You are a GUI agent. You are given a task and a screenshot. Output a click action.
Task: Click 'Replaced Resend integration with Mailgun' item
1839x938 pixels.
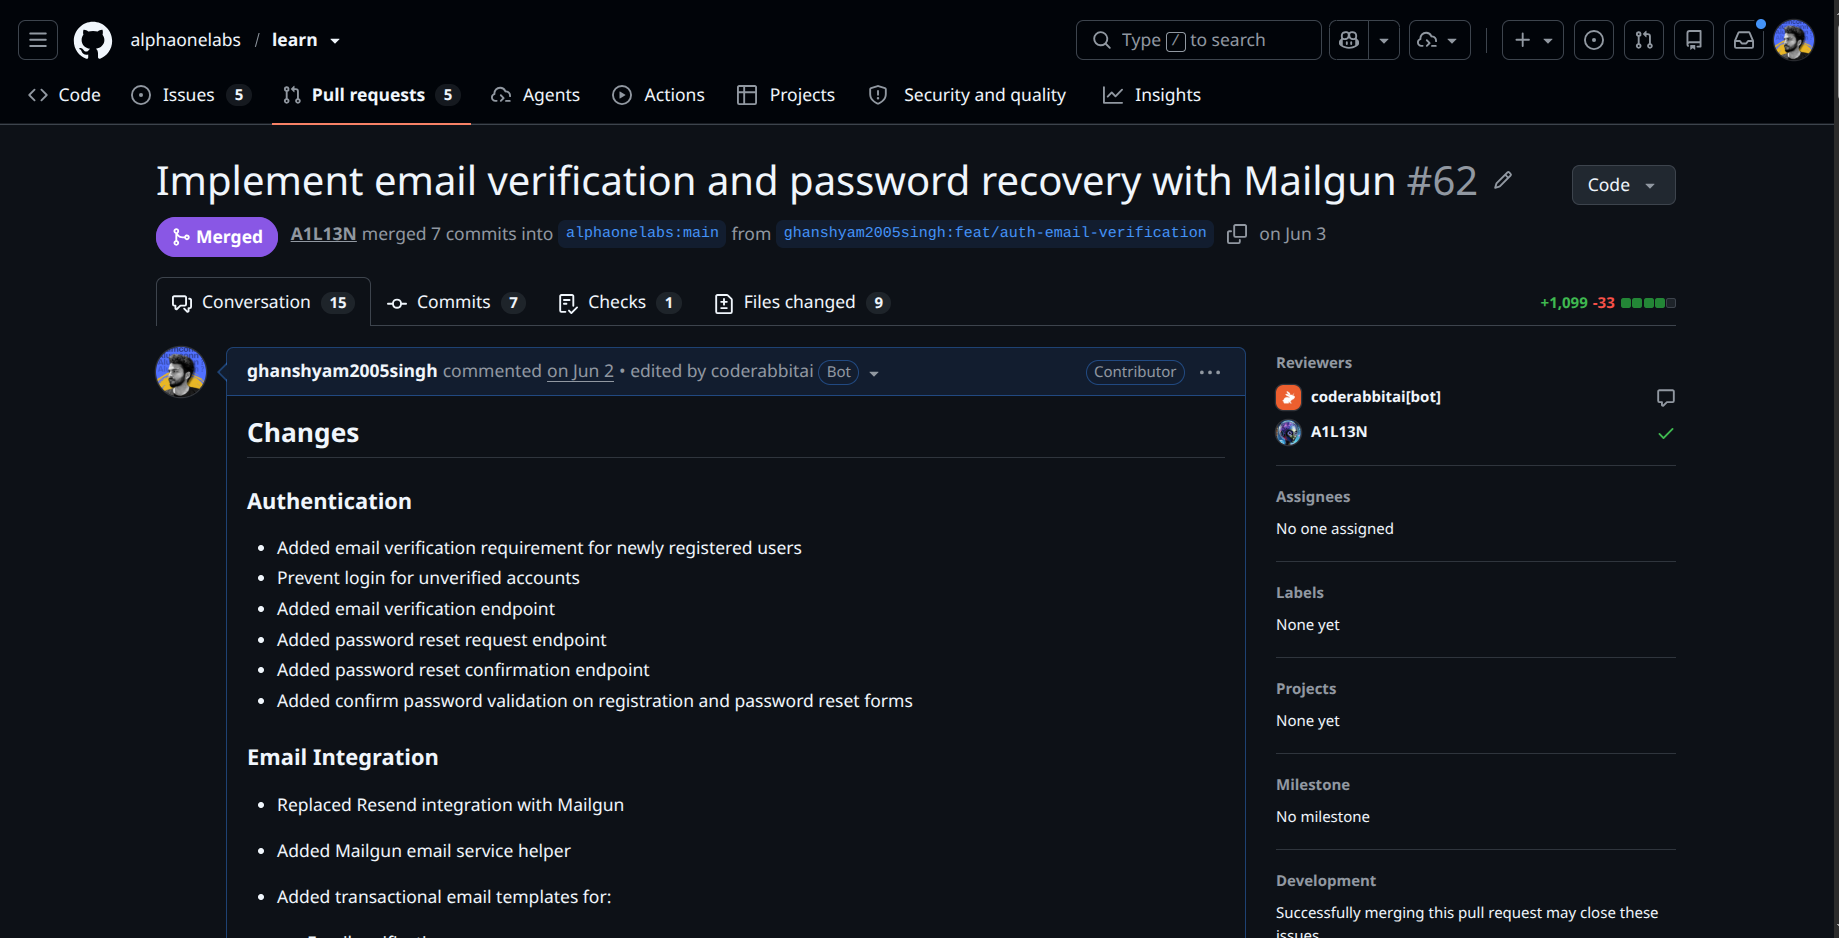coord(450,805)
